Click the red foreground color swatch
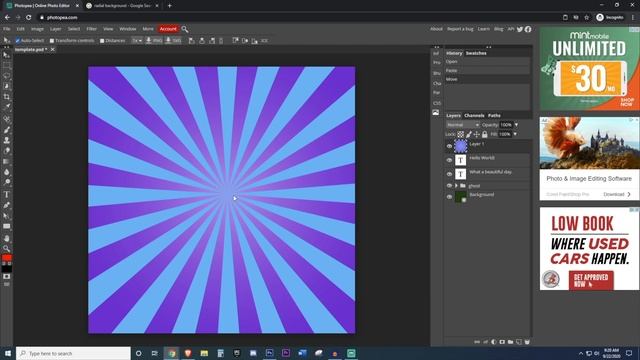This screenshot has height=360, width=640. [7, 258]
